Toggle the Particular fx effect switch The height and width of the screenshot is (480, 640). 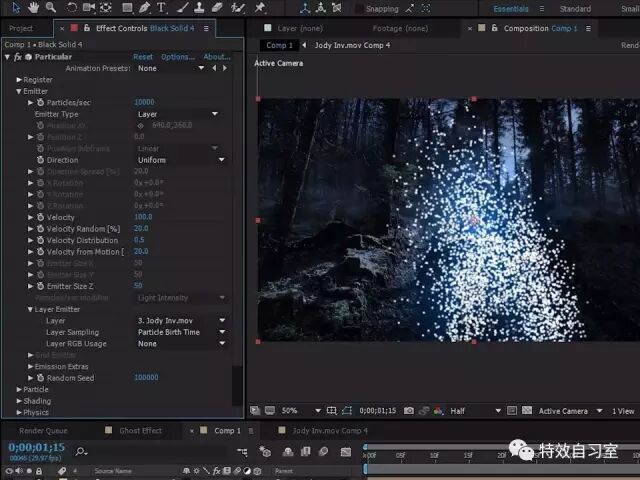(18, 57)
